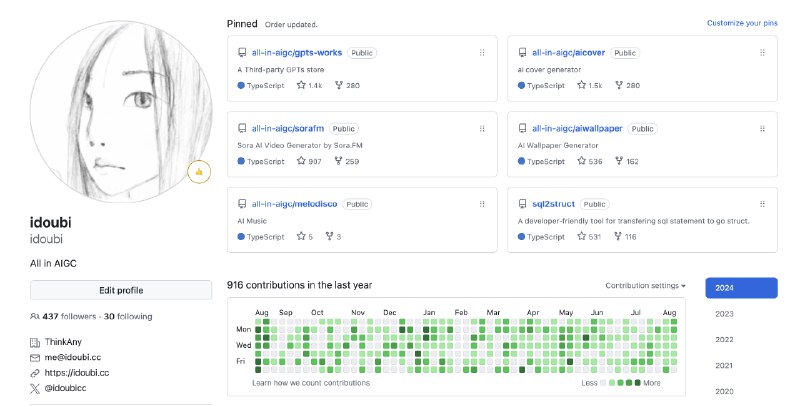Click the repo icon beside aicover
The image size is (800, 406).
[522, 53]
